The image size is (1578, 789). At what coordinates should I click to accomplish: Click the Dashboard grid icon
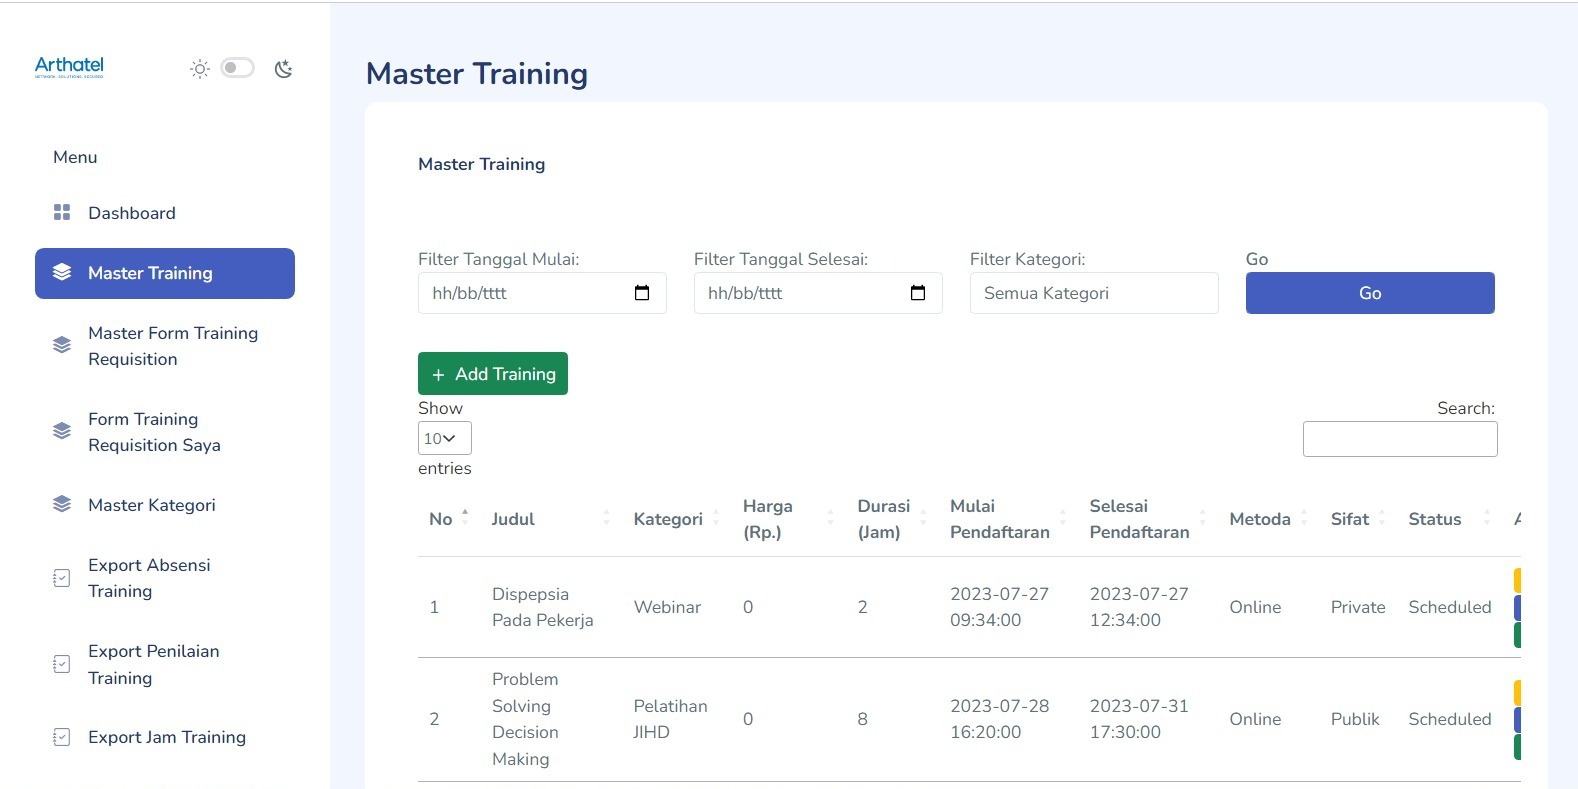tap(62, 212)
